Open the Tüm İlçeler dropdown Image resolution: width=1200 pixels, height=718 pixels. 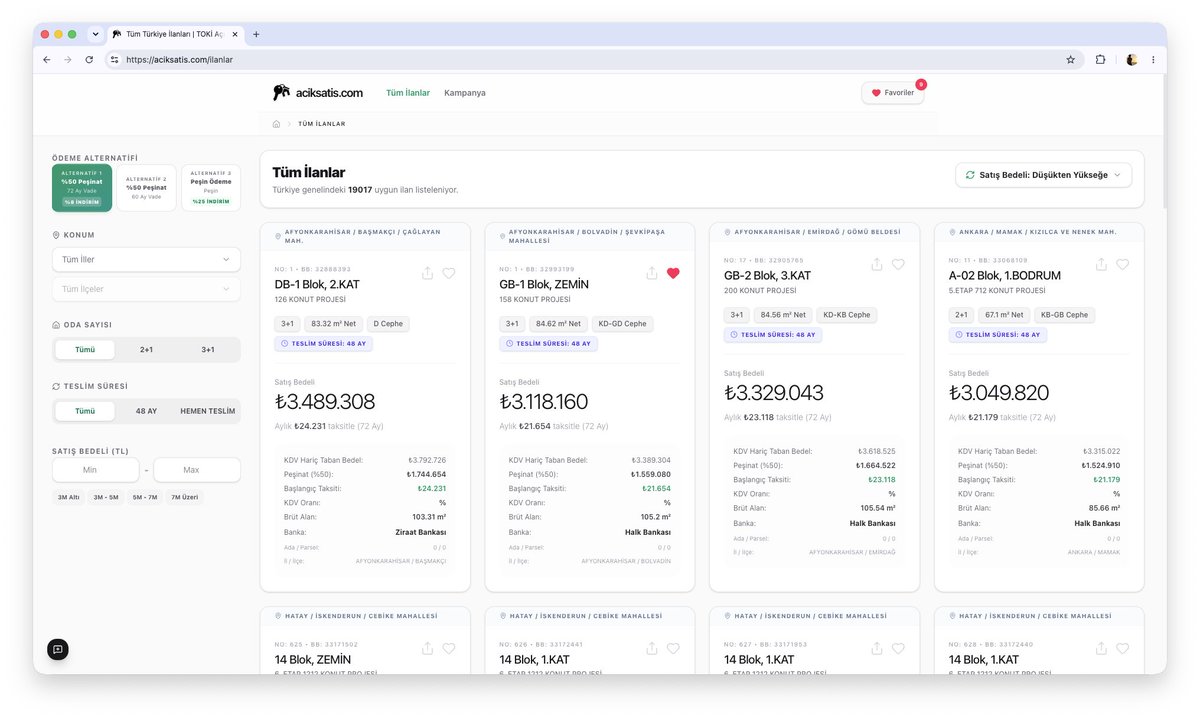(x=146, y=289)
